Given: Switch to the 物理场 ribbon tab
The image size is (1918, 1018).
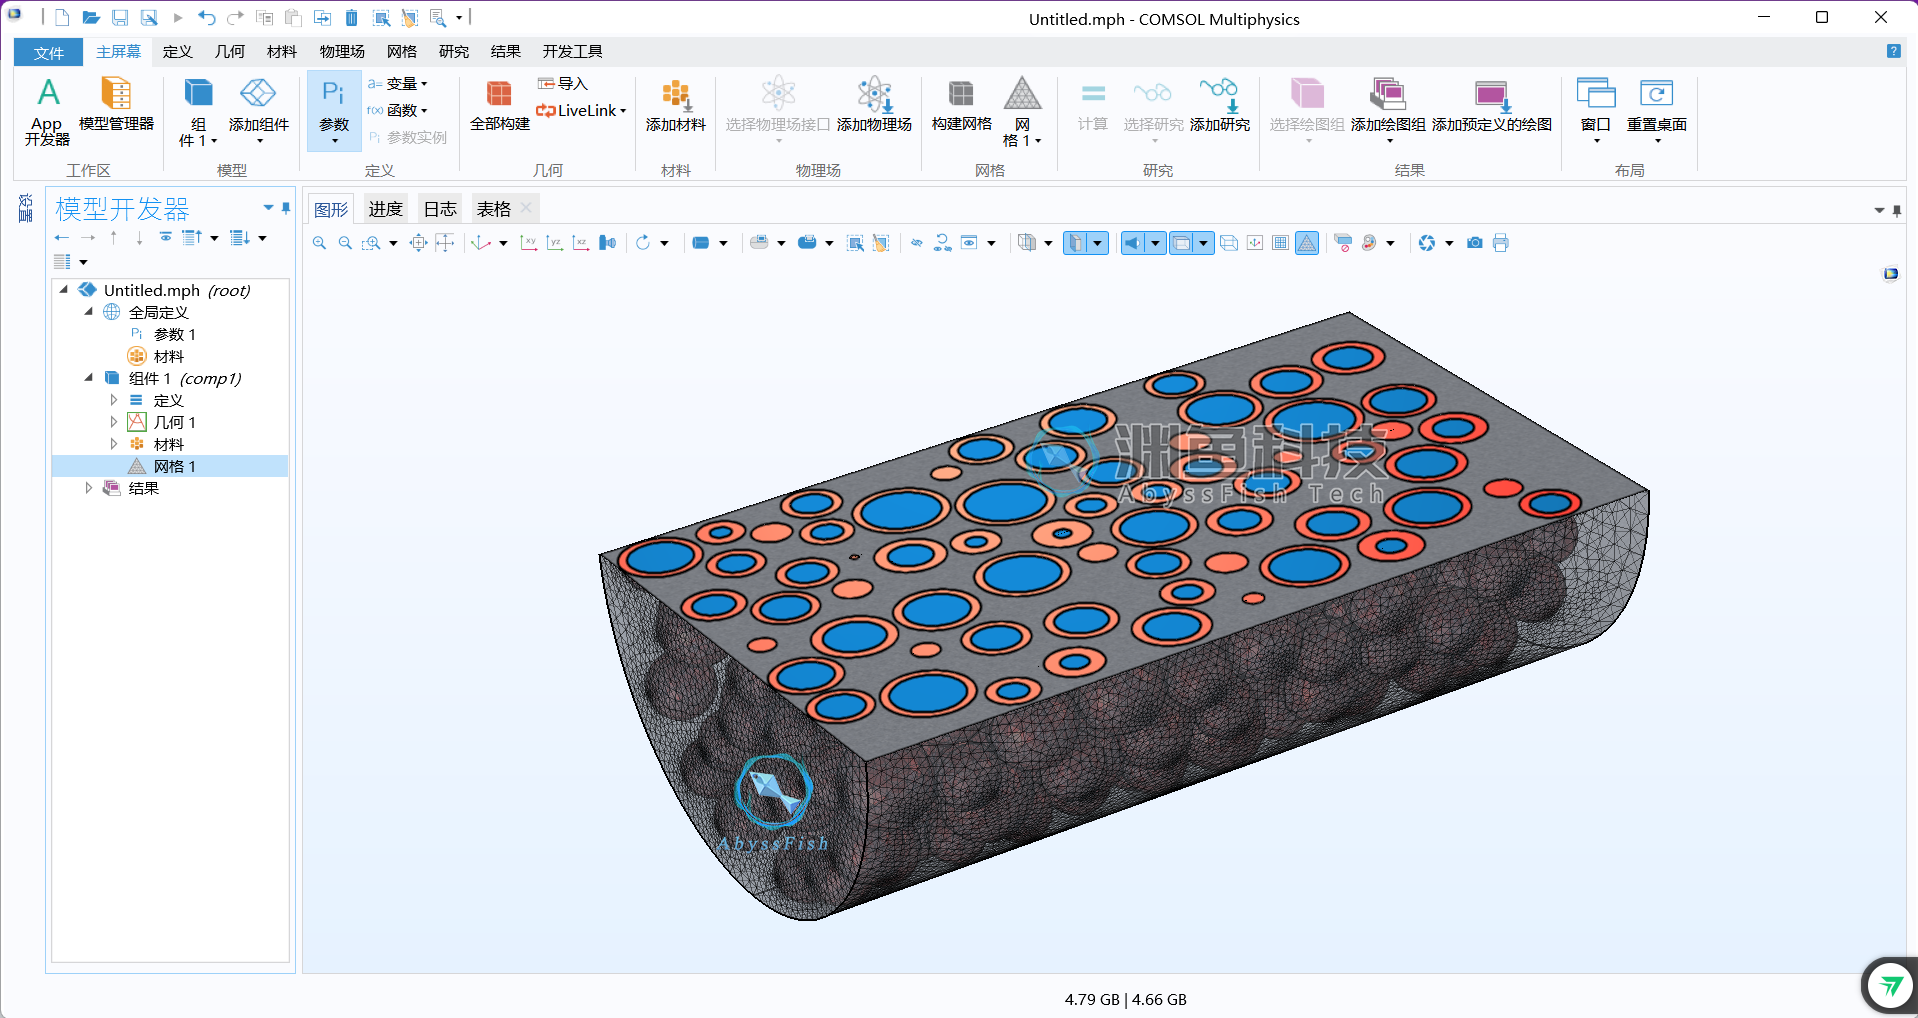Looking at the screenshot, I should point(342,52).
